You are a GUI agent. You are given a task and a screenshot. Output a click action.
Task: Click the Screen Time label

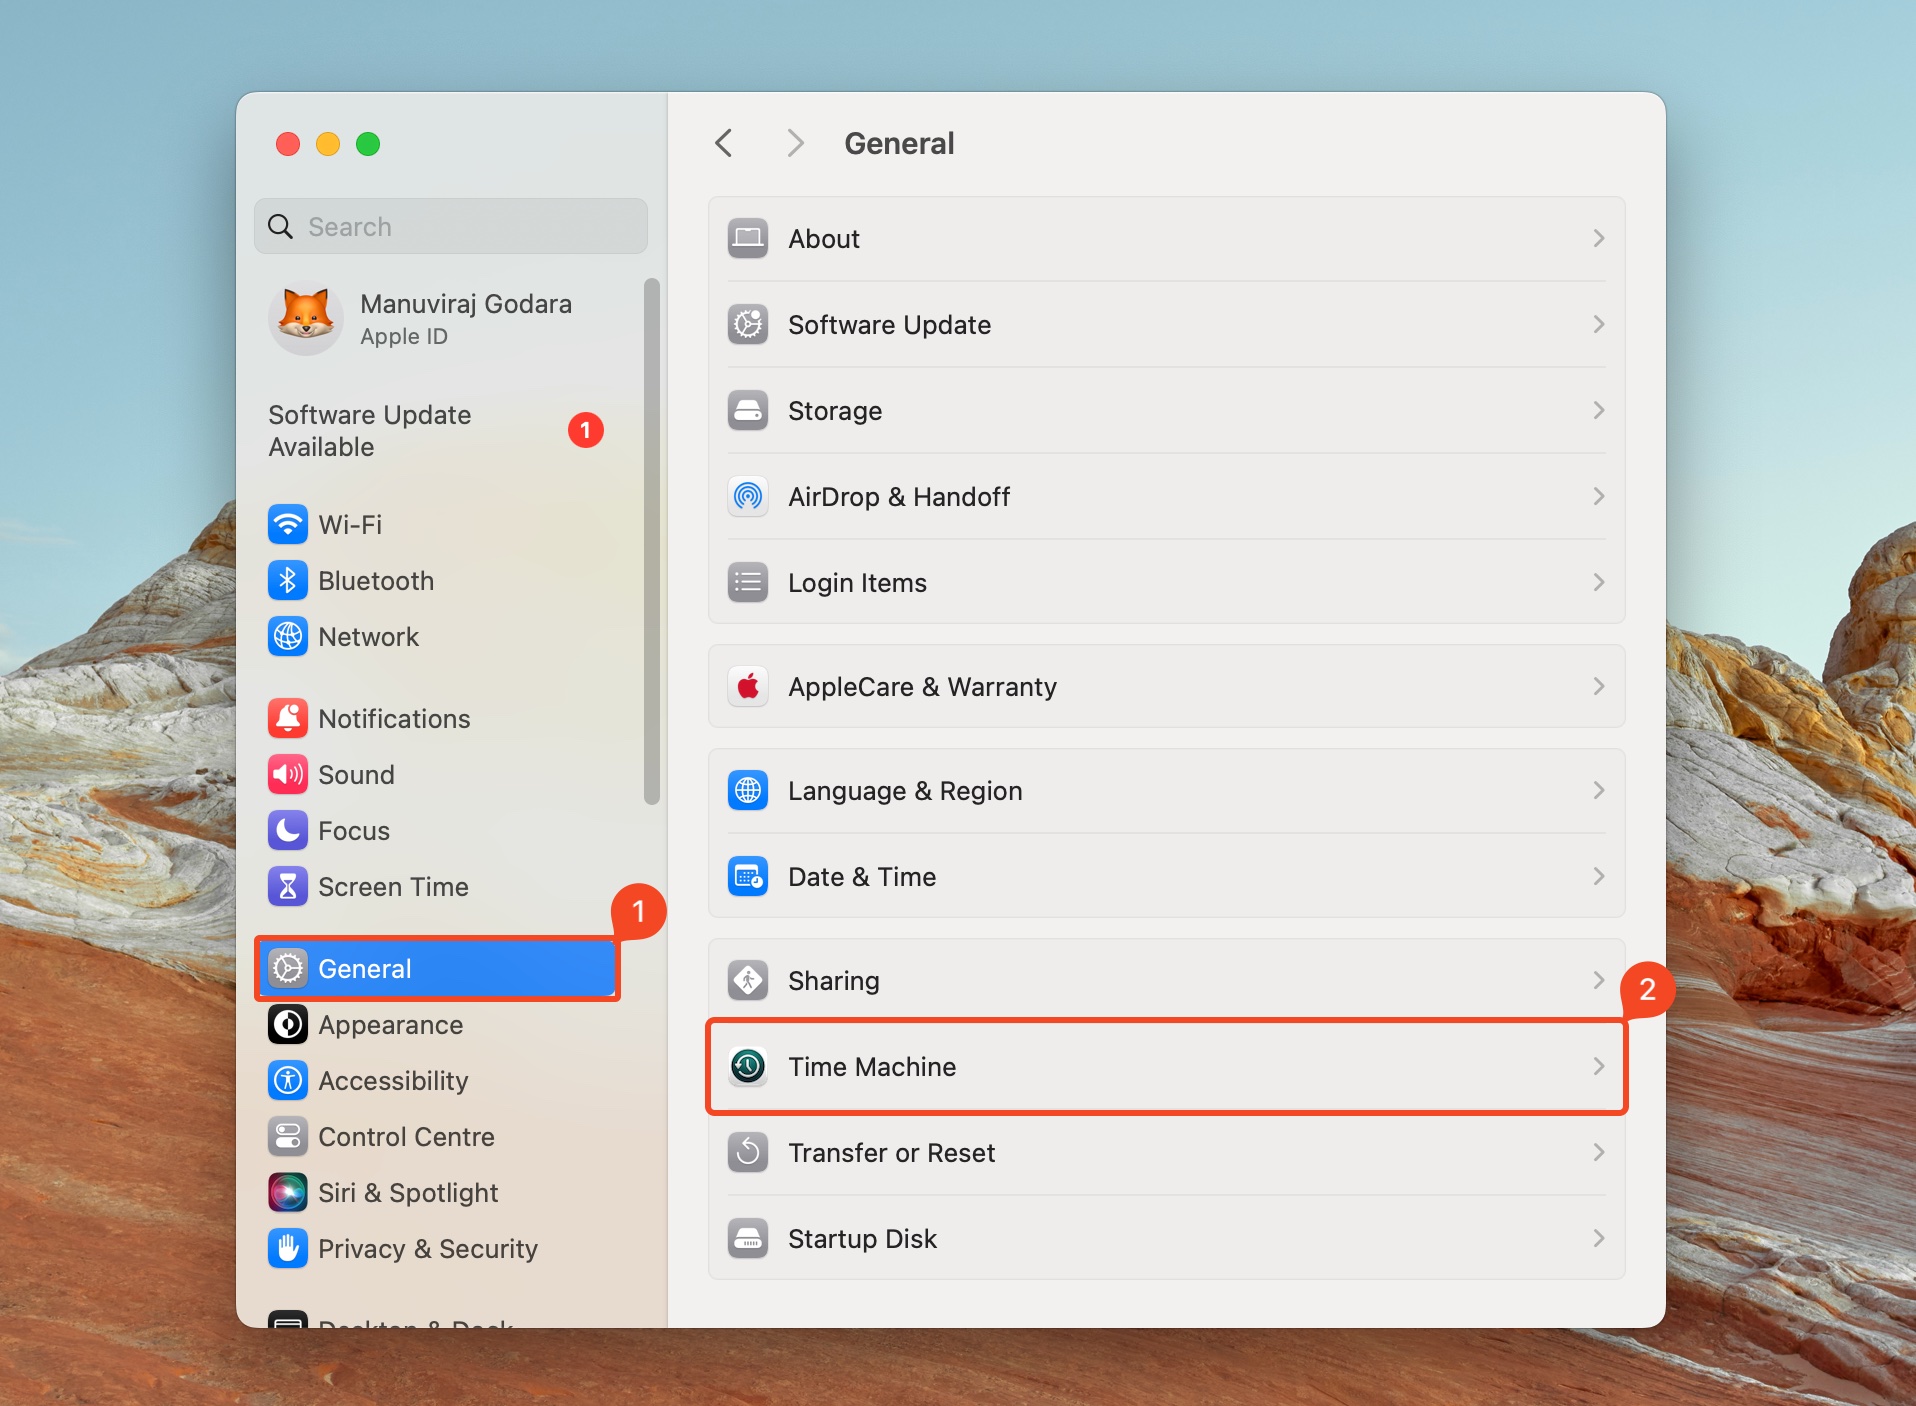click(x=393, y=887)
